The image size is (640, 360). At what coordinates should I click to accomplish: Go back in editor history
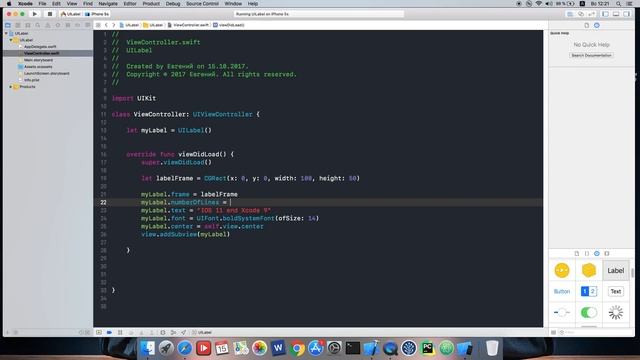106,25
